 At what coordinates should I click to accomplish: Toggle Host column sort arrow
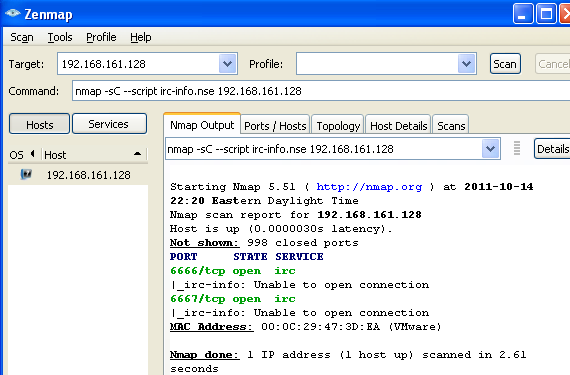pos(137,154)
